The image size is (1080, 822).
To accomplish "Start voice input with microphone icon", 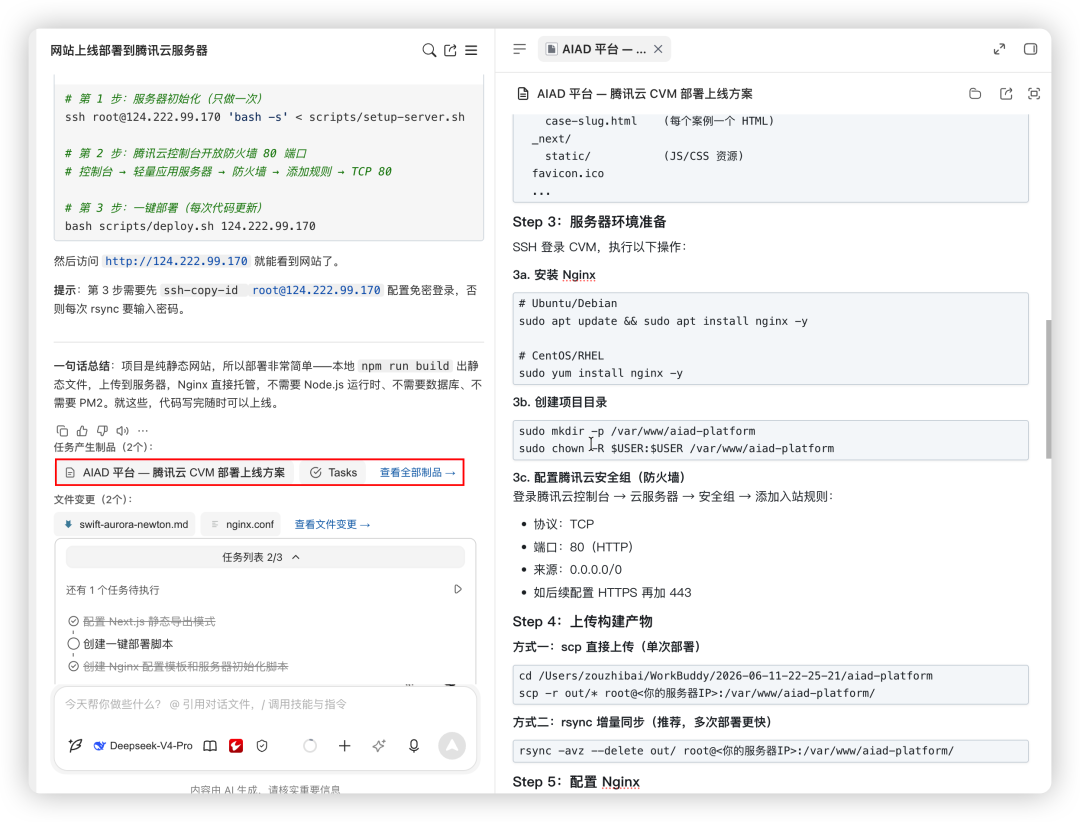I will [x=414, y=746].
